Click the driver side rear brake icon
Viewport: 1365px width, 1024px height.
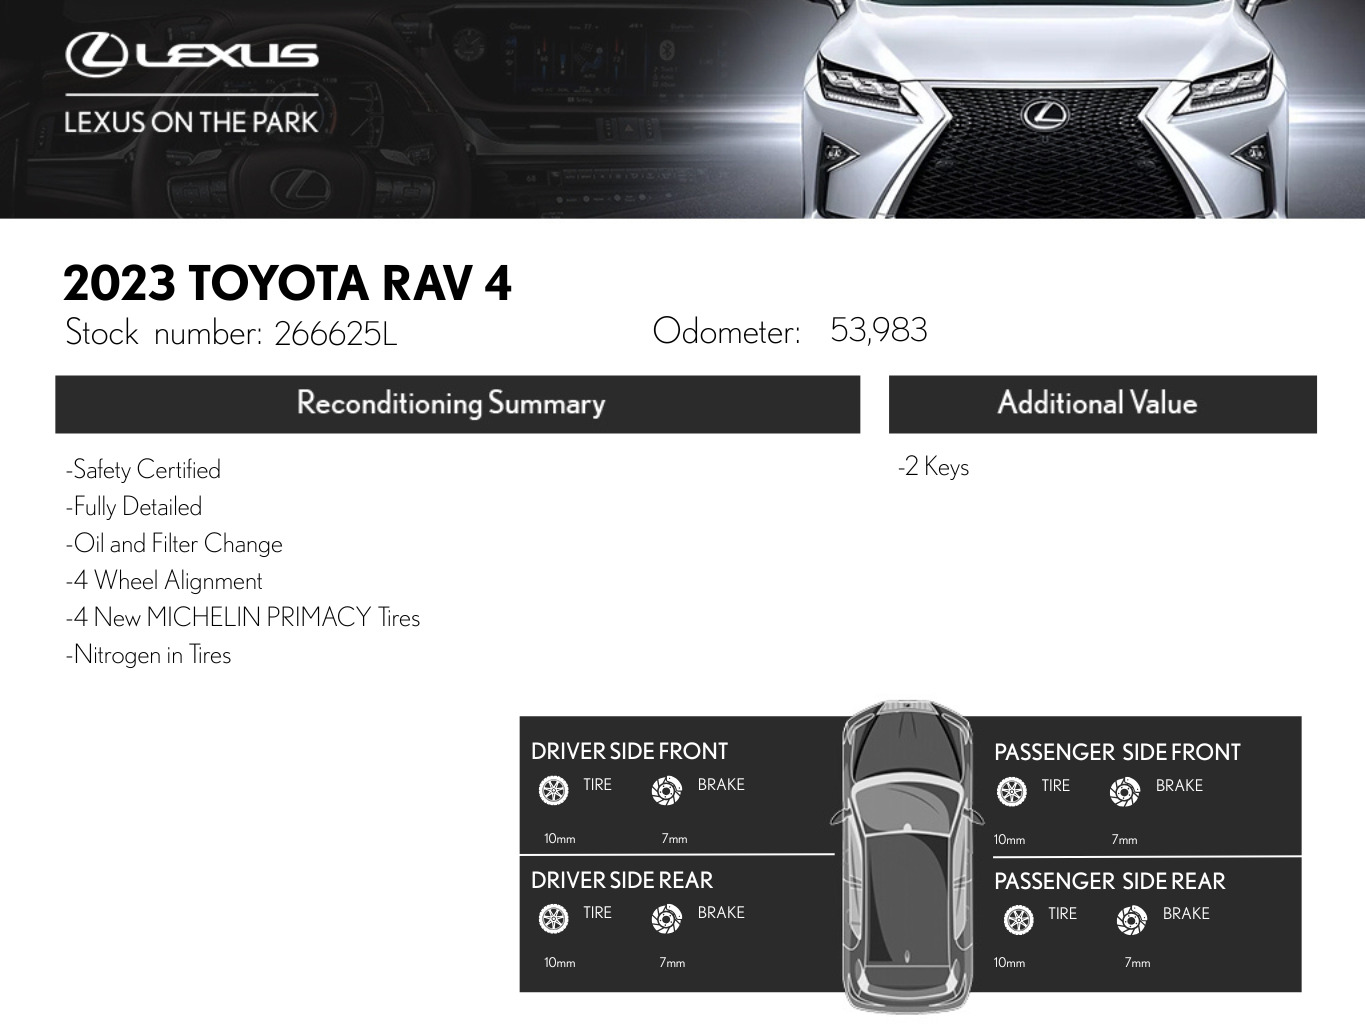coord(666,918)
